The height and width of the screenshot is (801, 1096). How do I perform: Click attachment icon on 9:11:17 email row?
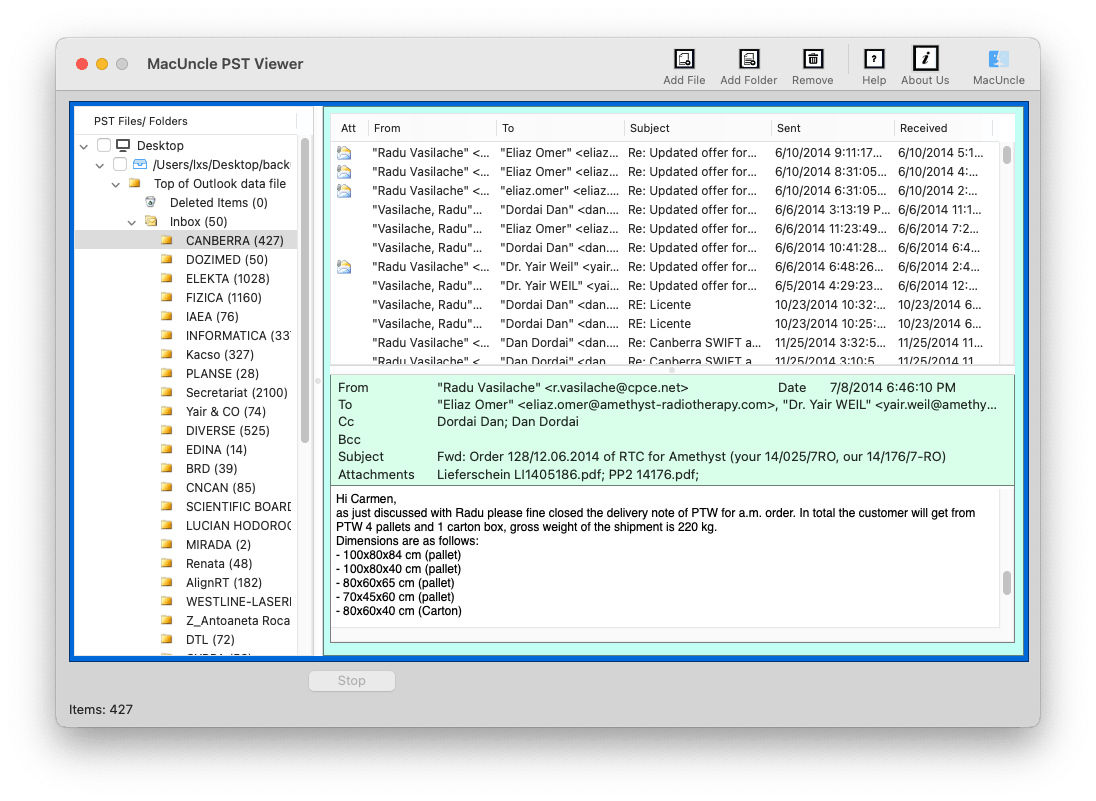click(344, 152)
